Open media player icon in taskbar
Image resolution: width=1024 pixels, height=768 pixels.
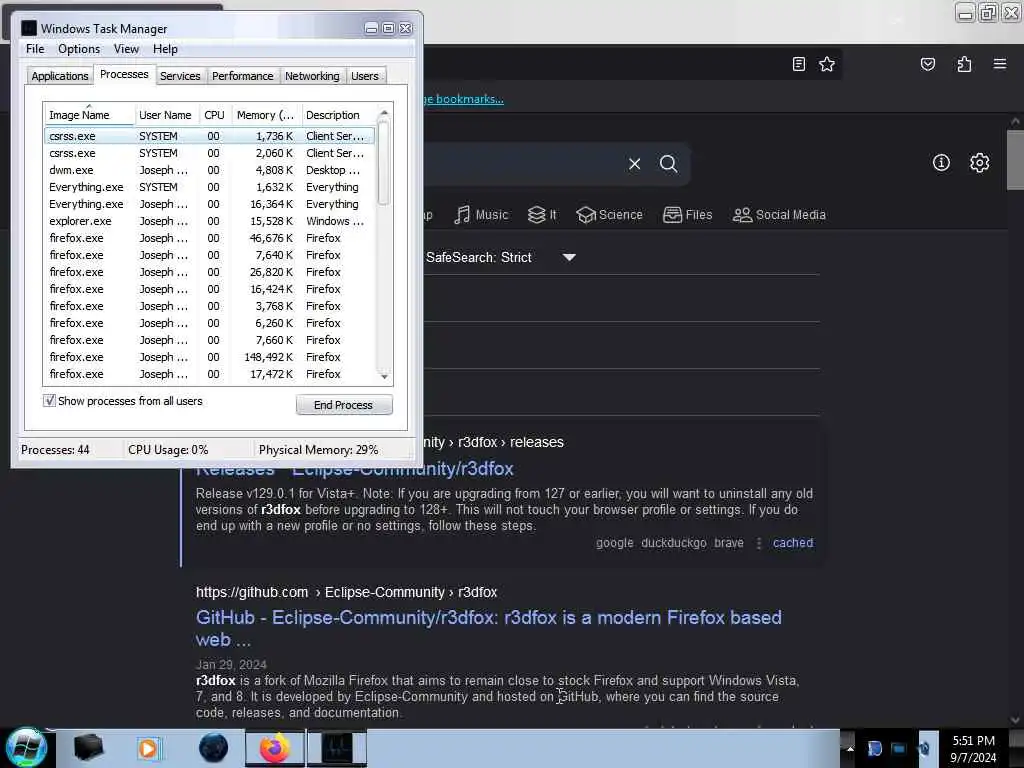pyautogui.click(x=148, y=748)
